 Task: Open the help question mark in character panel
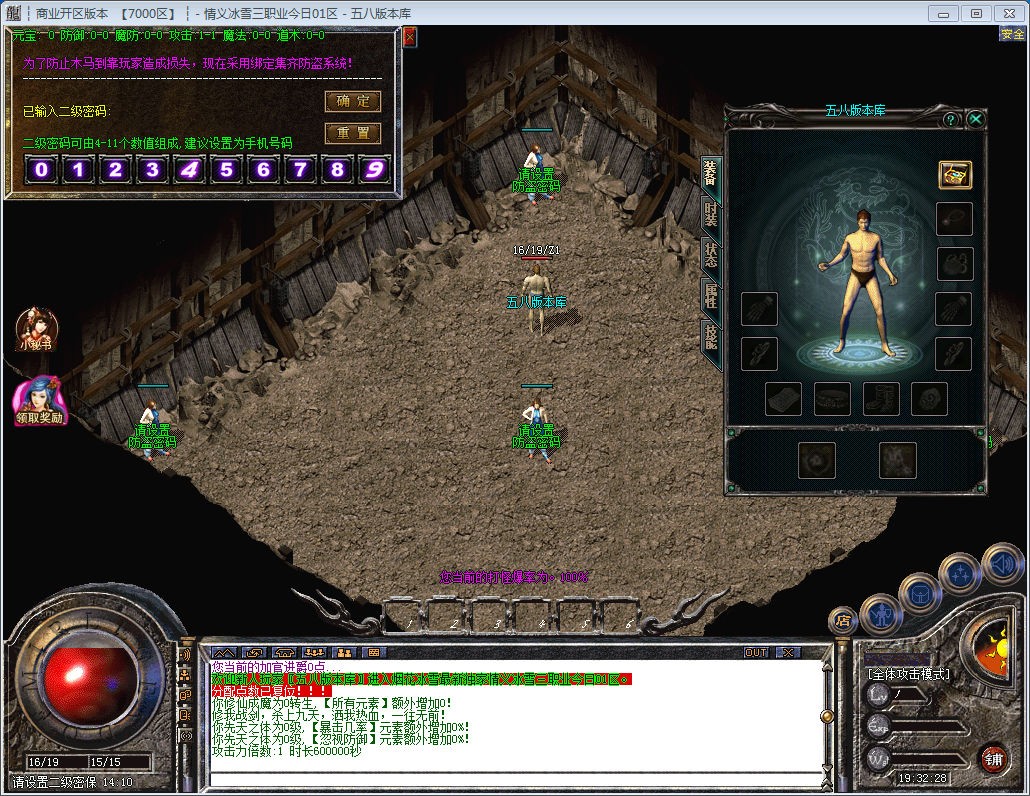click(950, 120)
